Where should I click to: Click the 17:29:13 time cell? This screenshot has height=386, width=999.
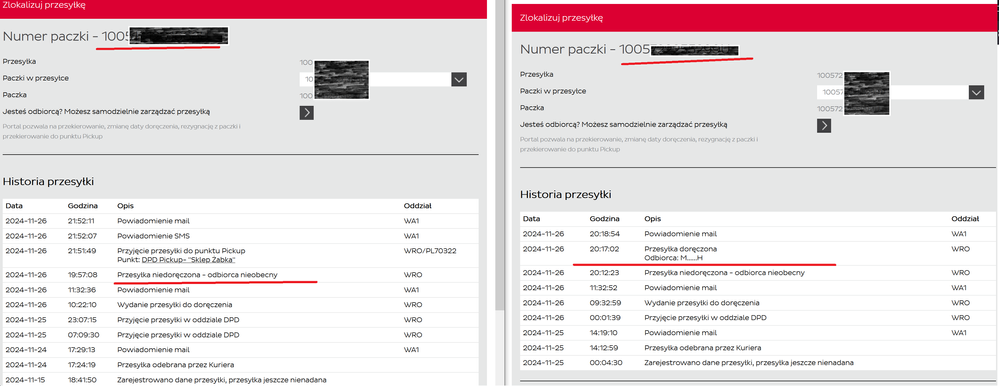pos(82,350)
